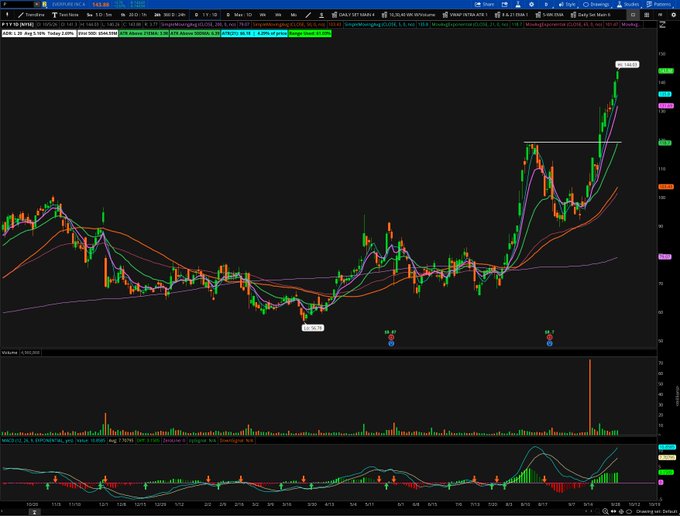Open the Patterns menu
The height and width of the screenshot is (516, 680).
click(x=658, y=4)
